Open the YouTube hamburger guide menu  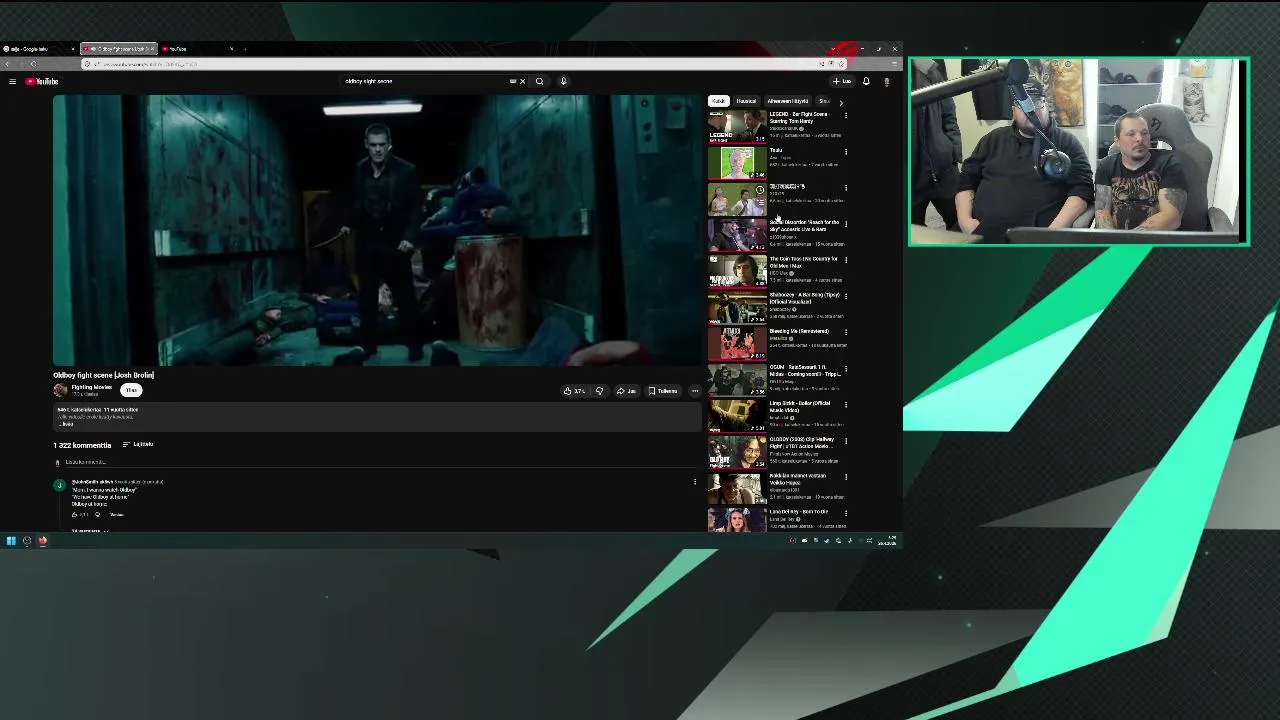[x=12, y=81]
